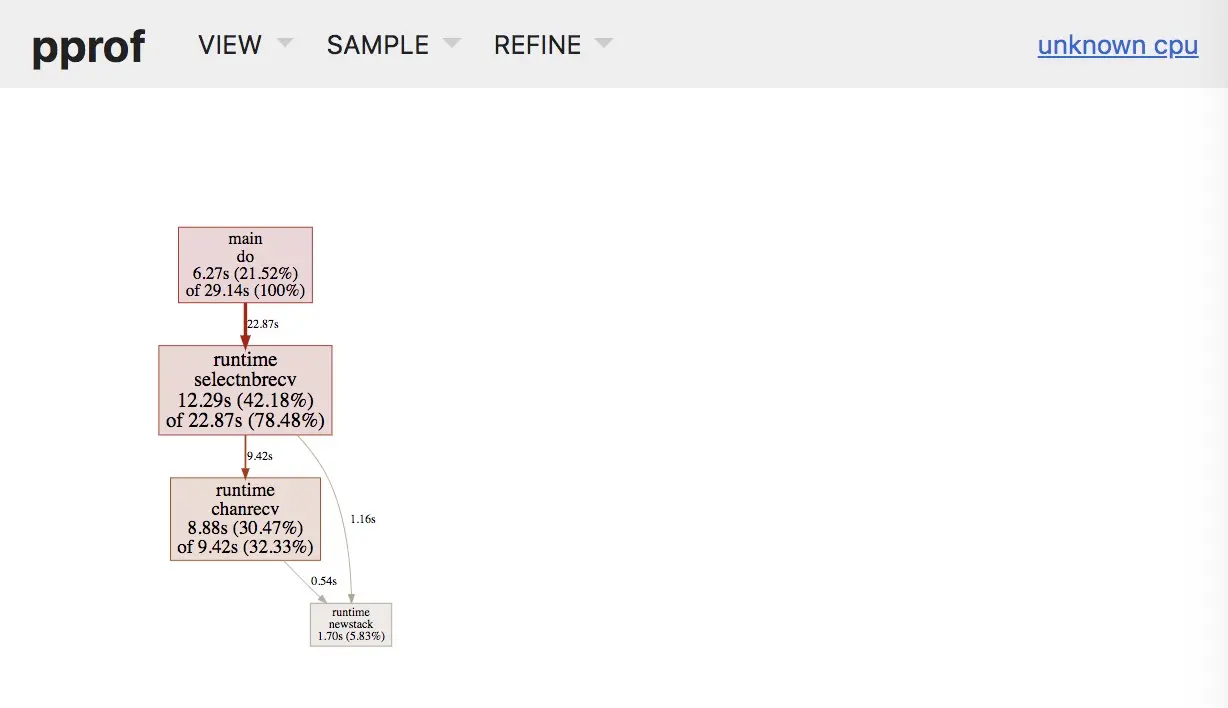The height and width of the screenshot is (708, 1228).
Task: Select the runtime chanrecv node
Action: 245,518
